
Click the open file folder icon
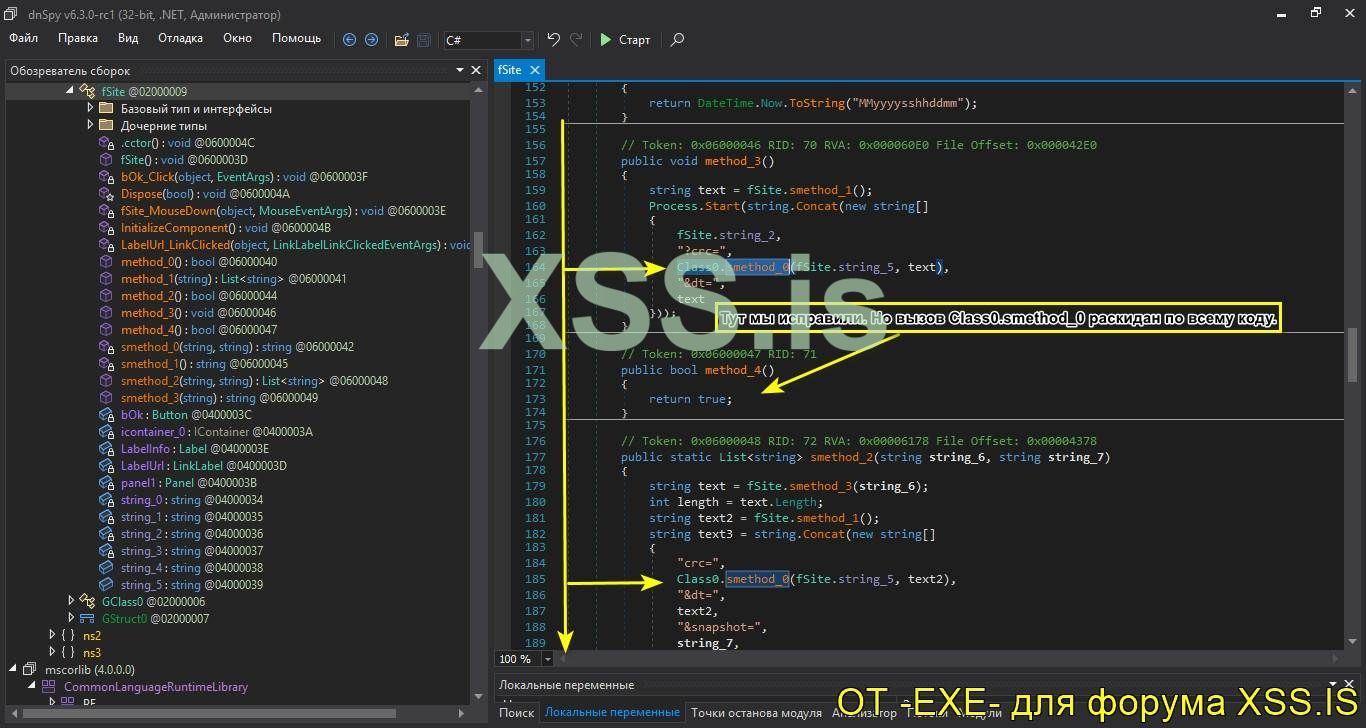tap(401, 40)
